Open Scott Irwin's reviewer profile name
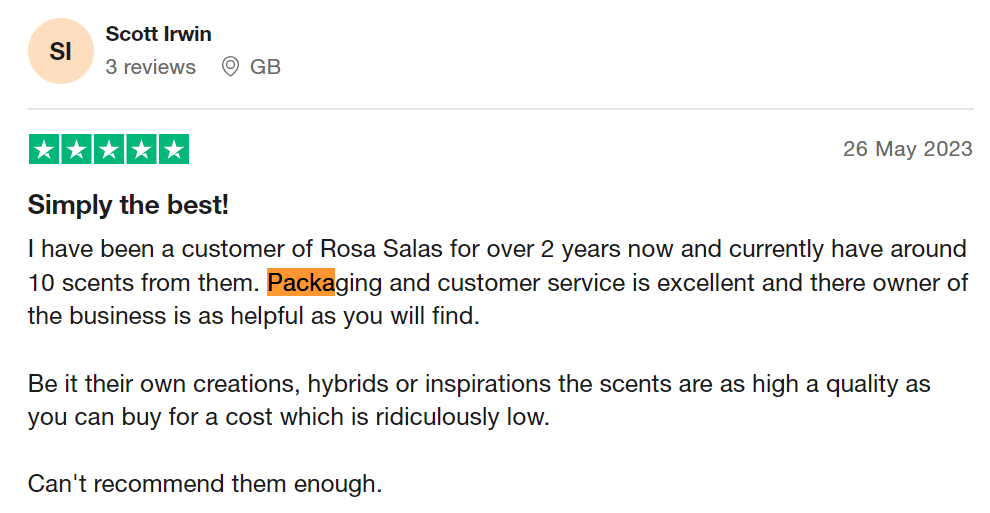Screen dimensions: 990x513 158,34
